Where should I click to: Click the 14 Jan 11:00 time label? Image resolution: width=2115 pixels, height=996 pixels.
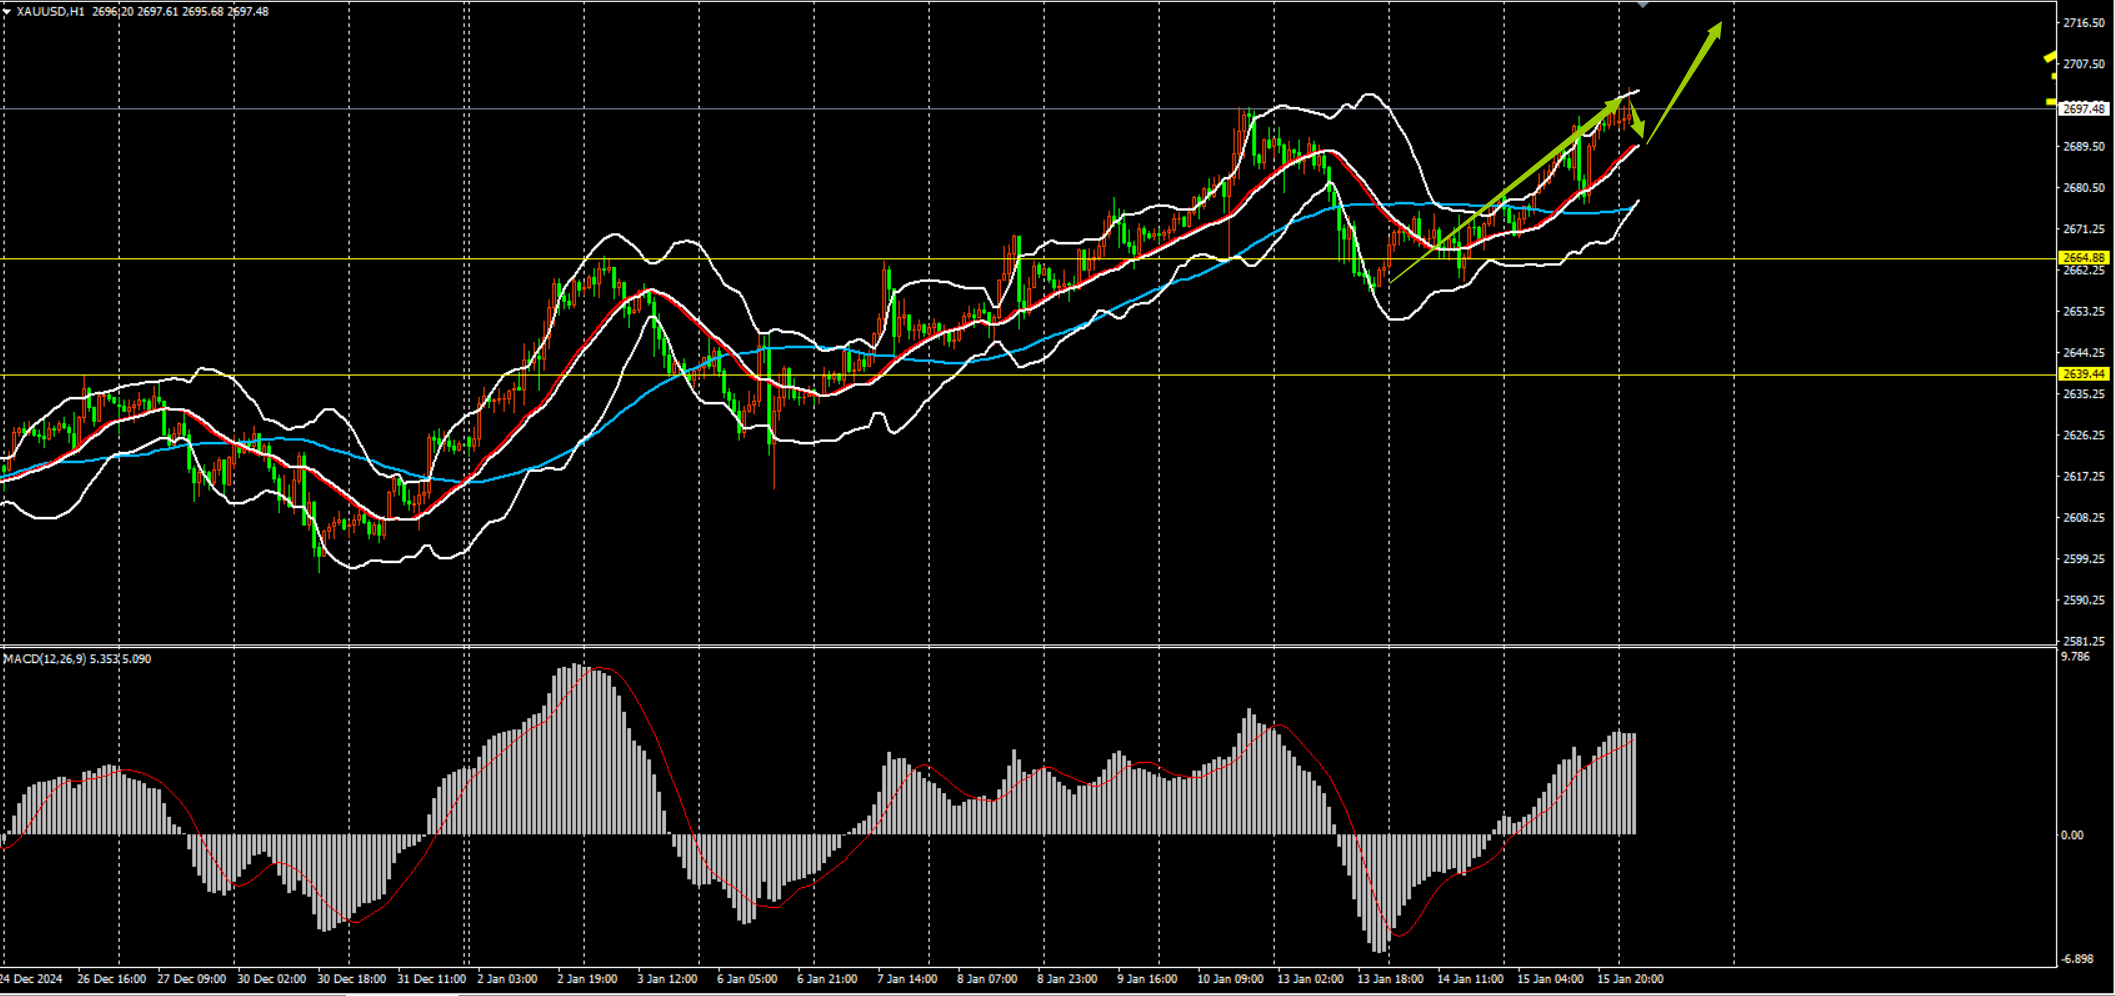point(1470,979)
